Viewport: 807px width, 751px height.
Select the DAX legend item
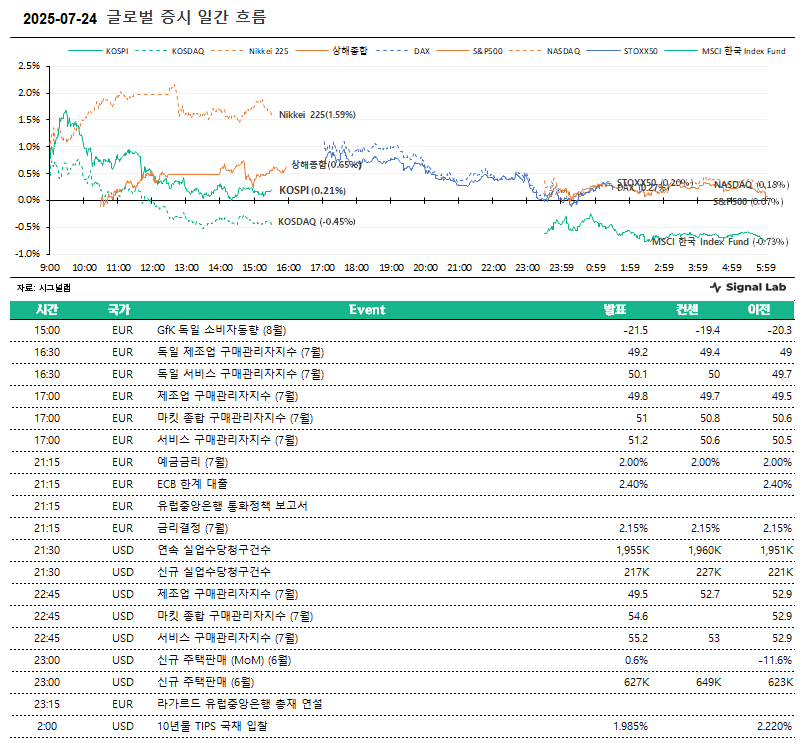point(422,50)
